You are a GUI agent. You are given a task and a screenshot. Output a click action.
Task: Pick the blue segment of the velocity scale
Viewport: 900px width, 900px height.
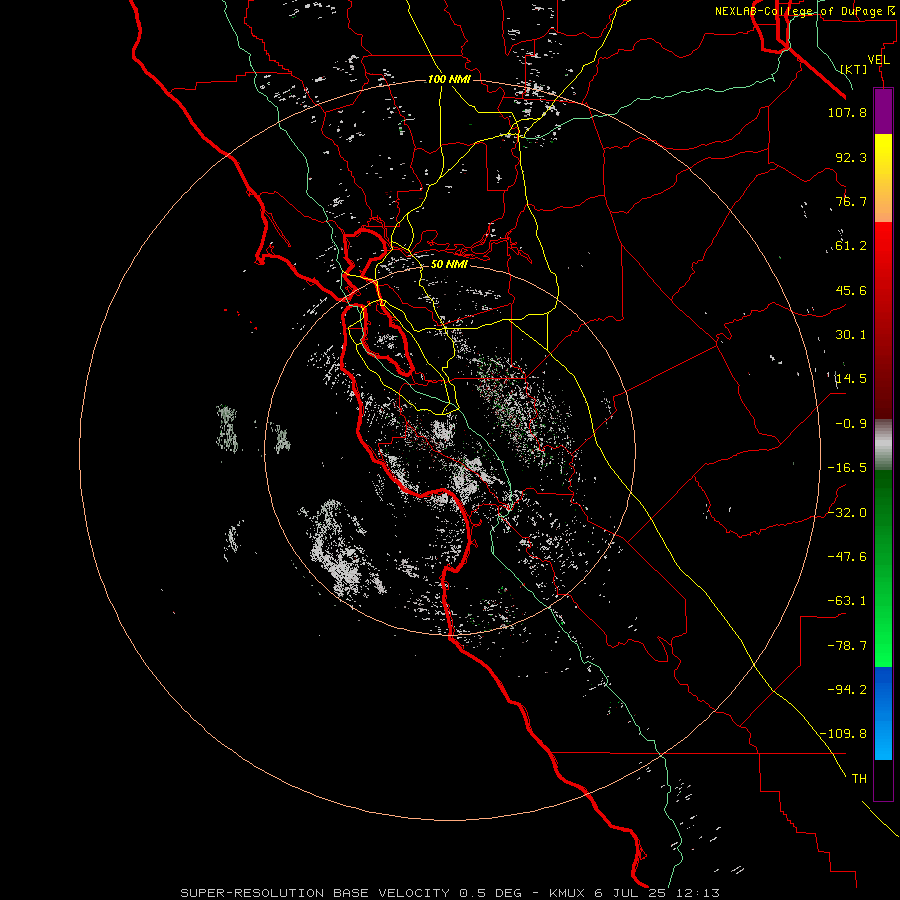tap(883, 713)
